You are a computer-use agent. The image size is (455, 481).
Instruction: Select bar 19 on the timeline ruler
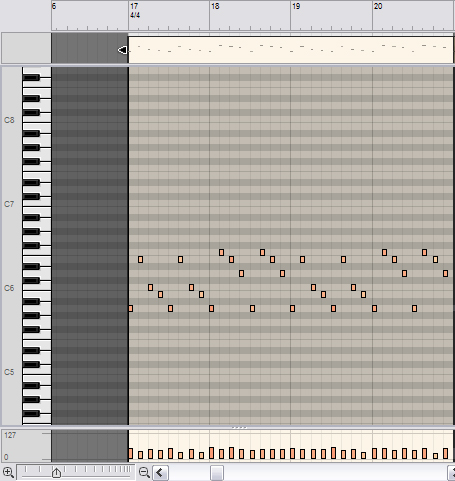pyautogui.click(x=296, y=6)
